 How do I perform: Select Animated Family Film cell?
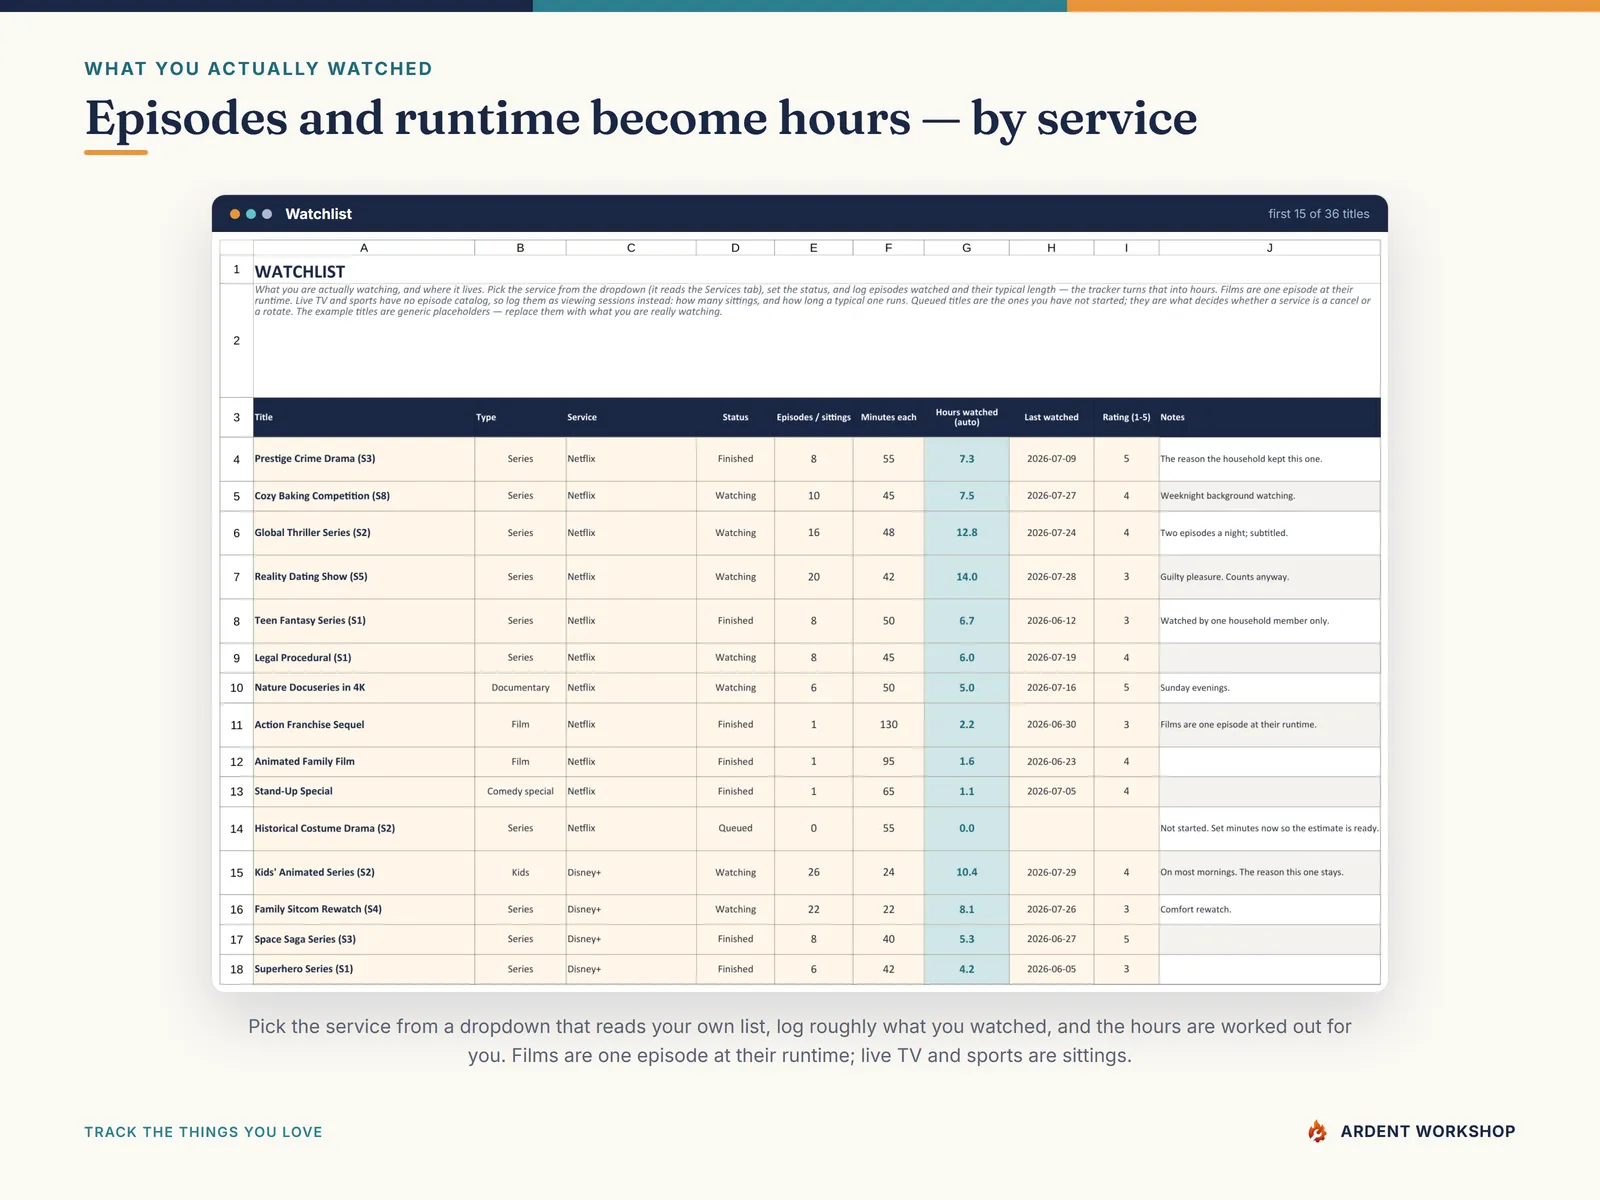pos(364,762)
